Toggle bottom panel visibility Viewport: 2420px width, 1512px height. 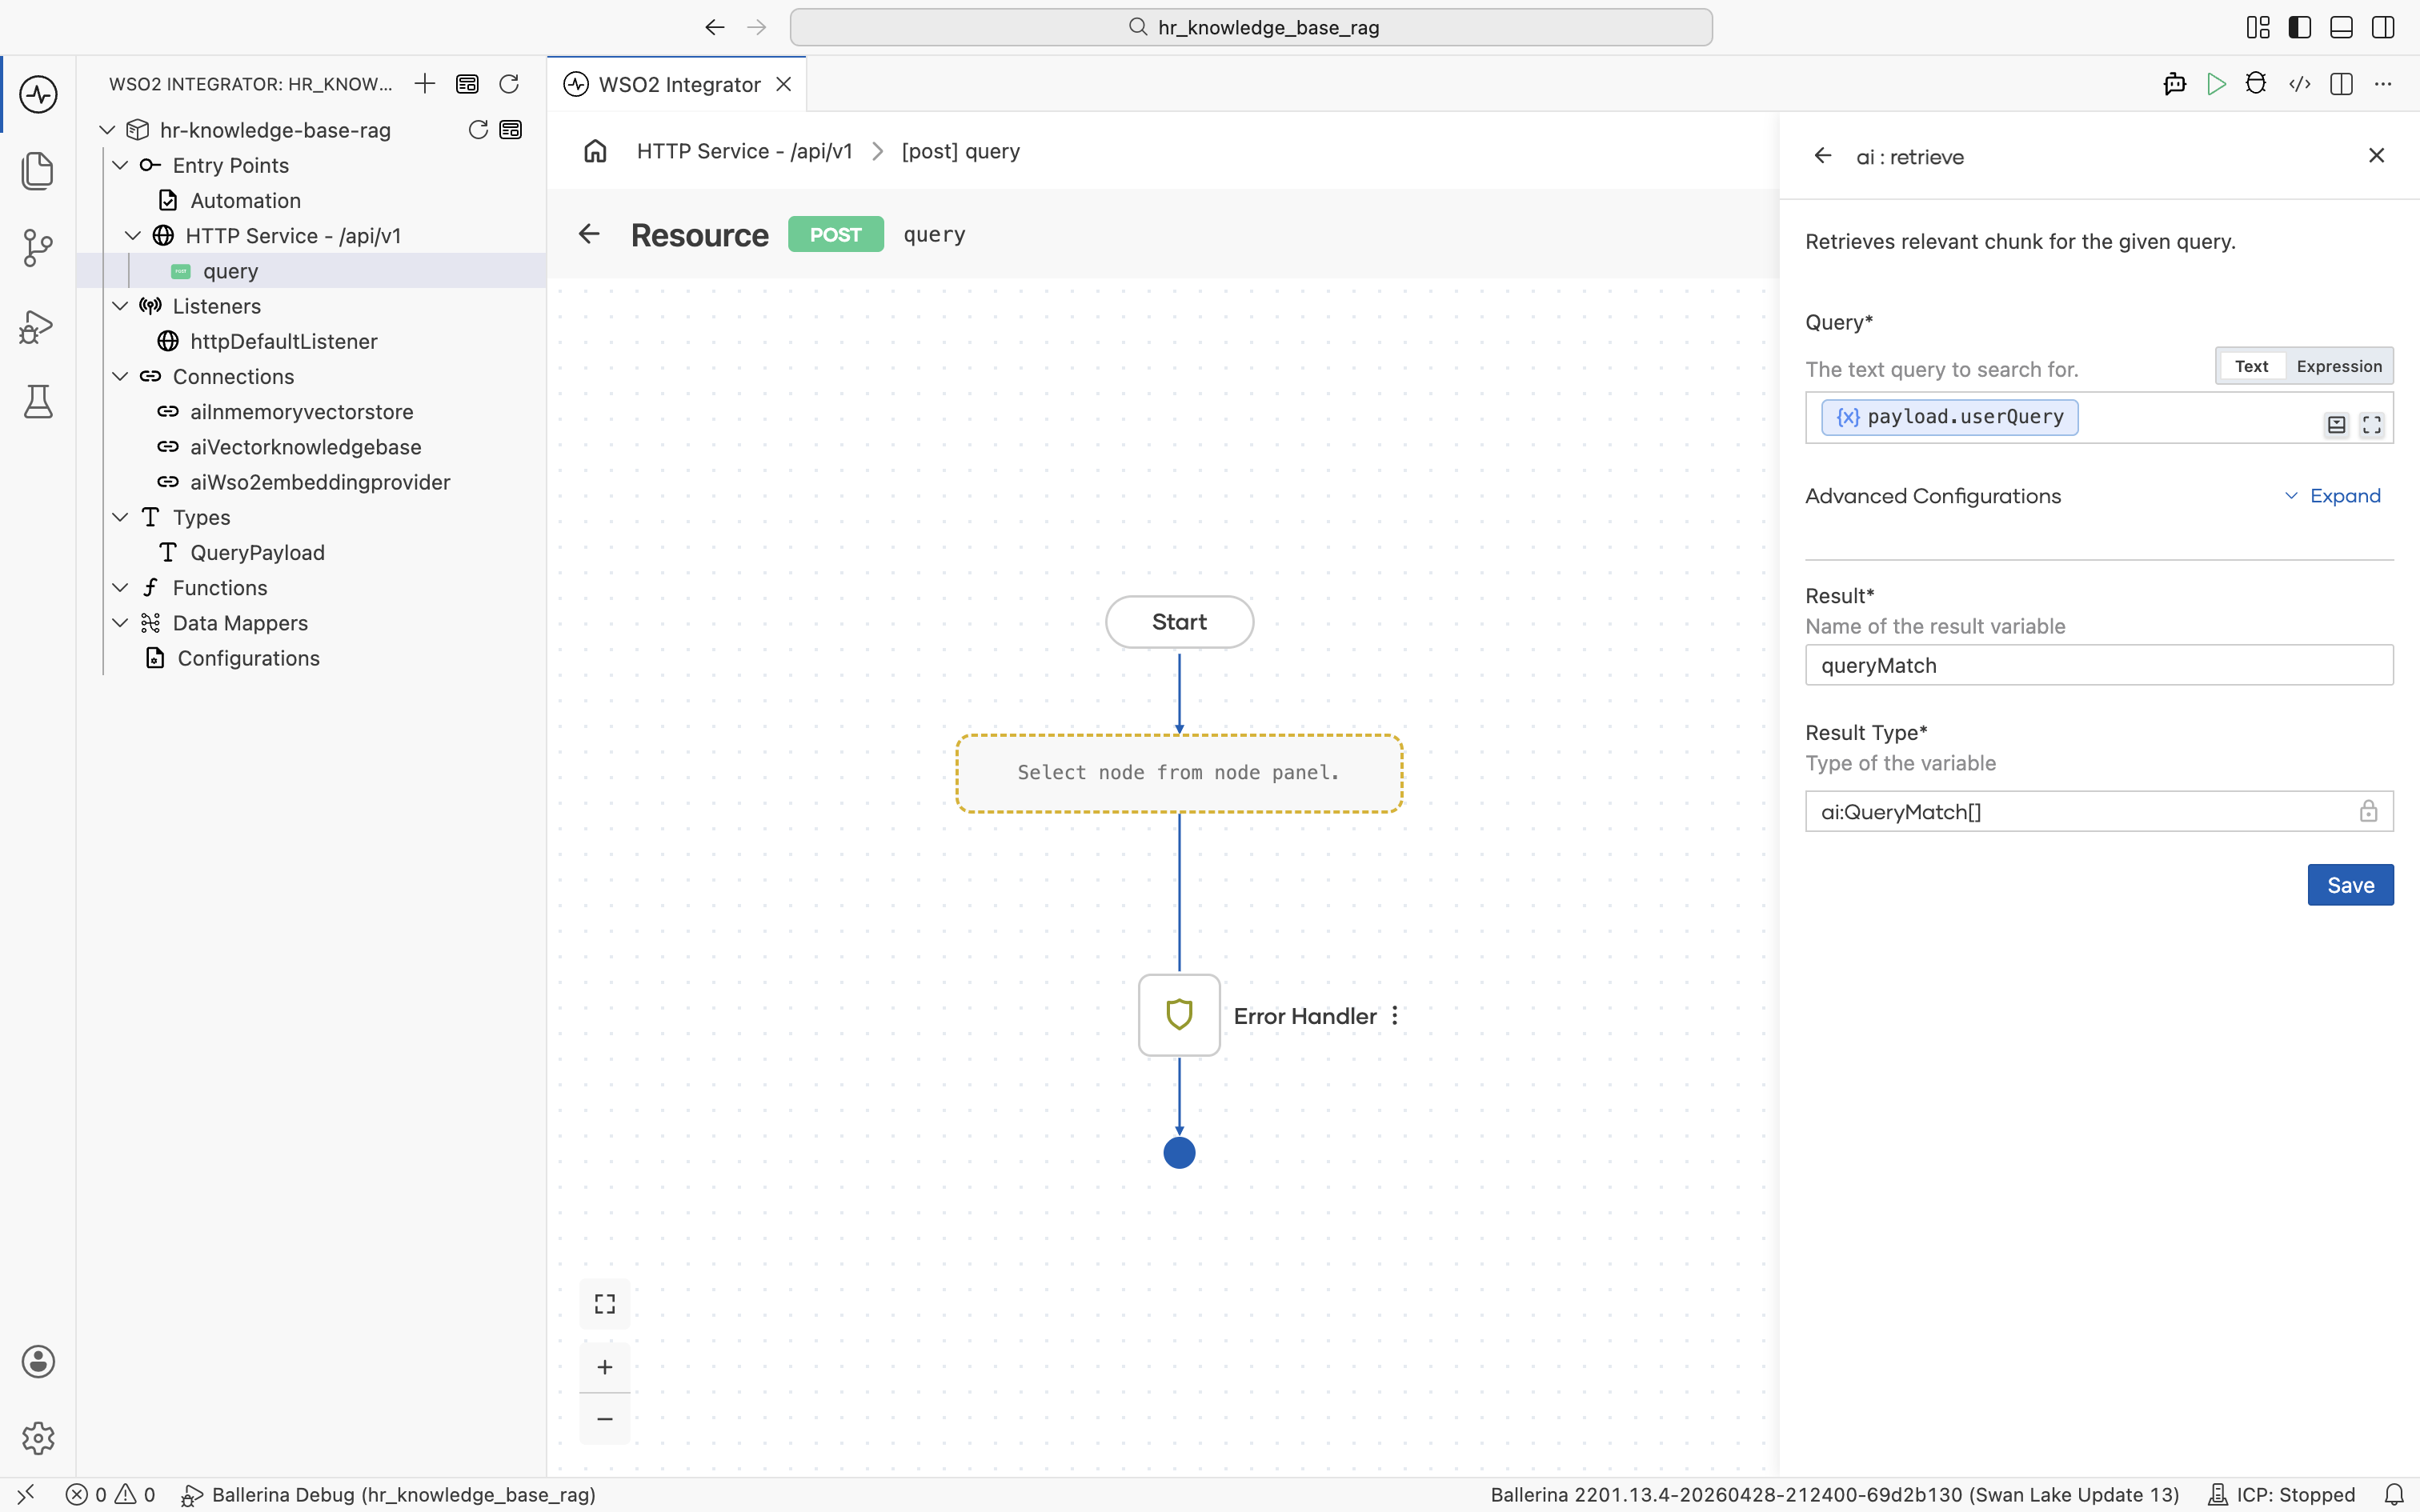[2341, 27]
